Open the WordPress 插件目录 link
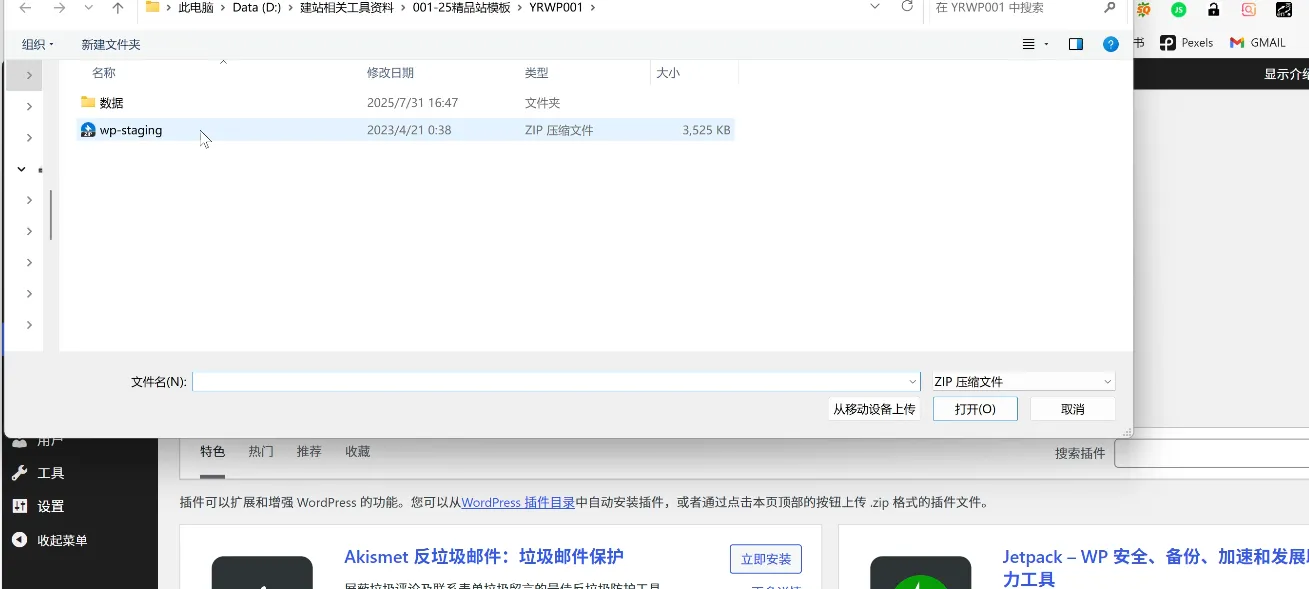 point(518,503)
